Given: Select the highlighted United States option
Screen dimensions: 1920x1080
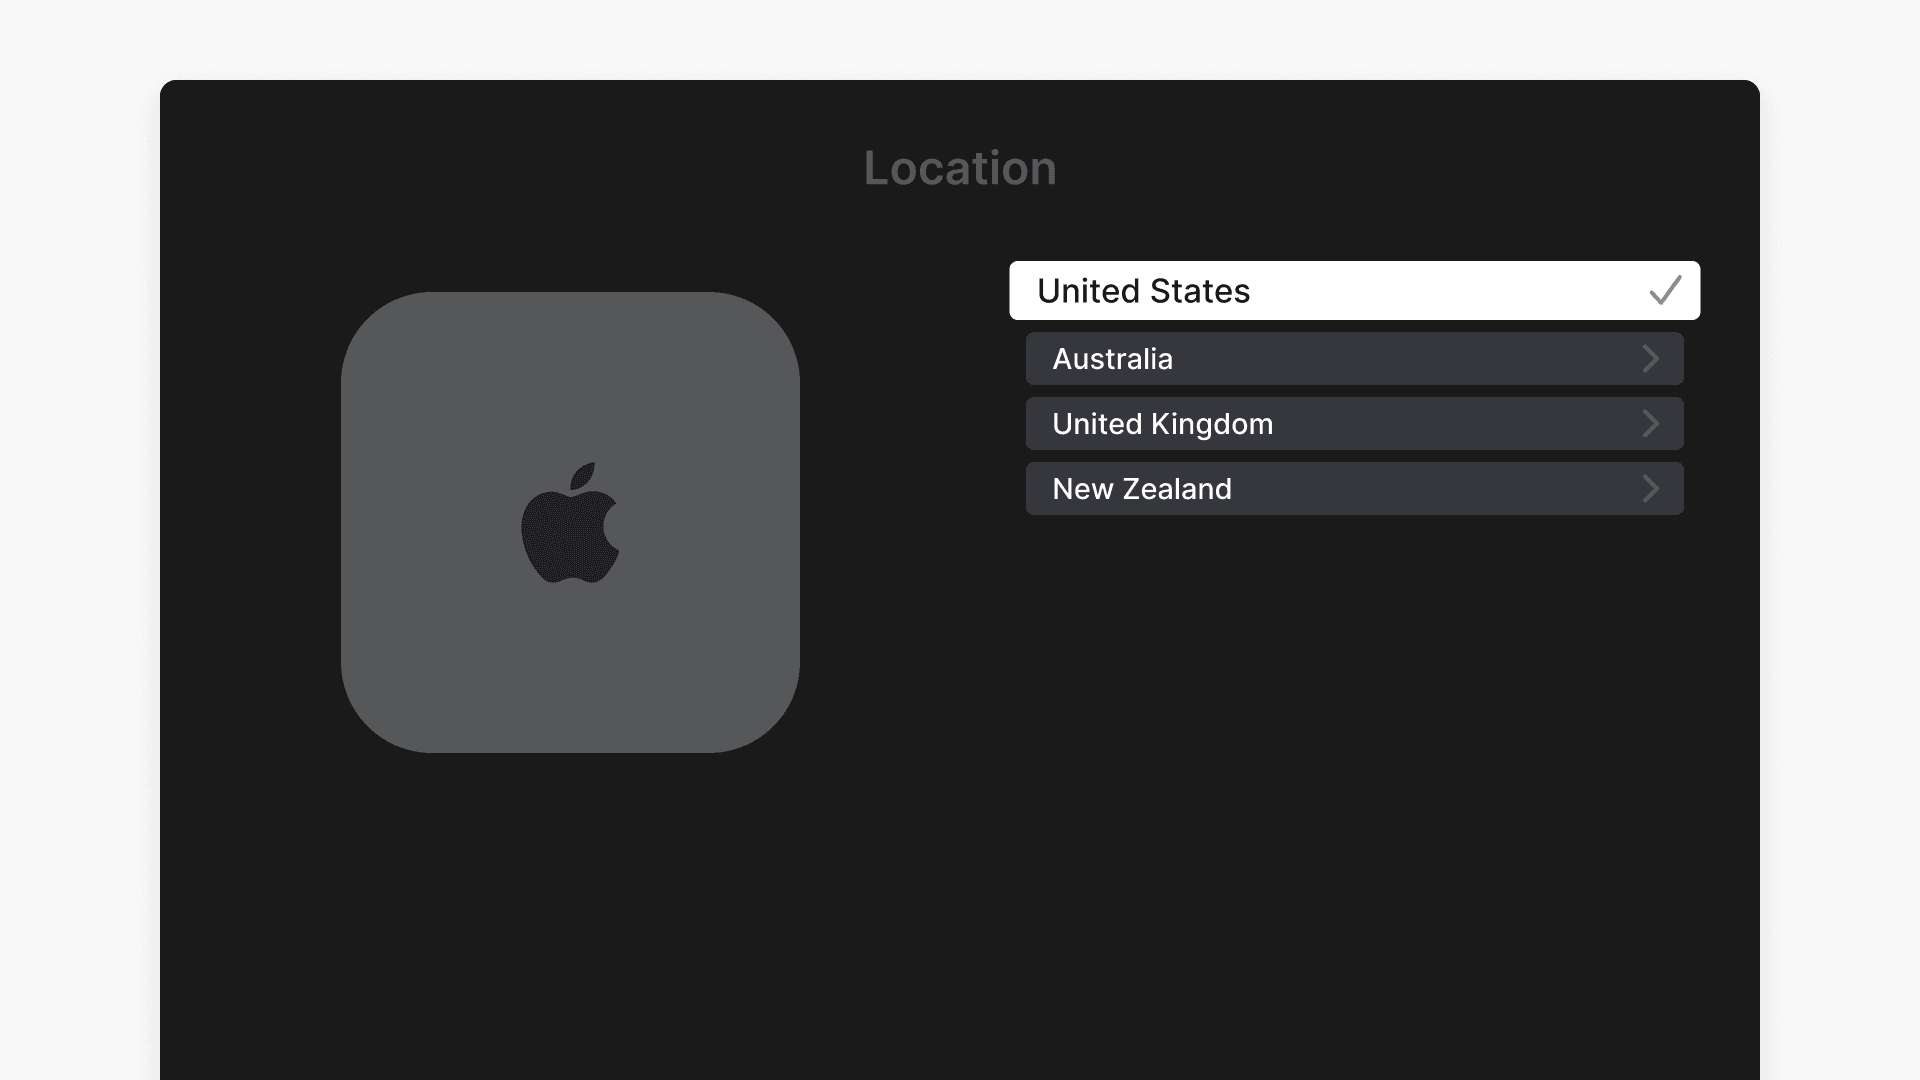Looking at the screenshot, I should coord(1354,291).
